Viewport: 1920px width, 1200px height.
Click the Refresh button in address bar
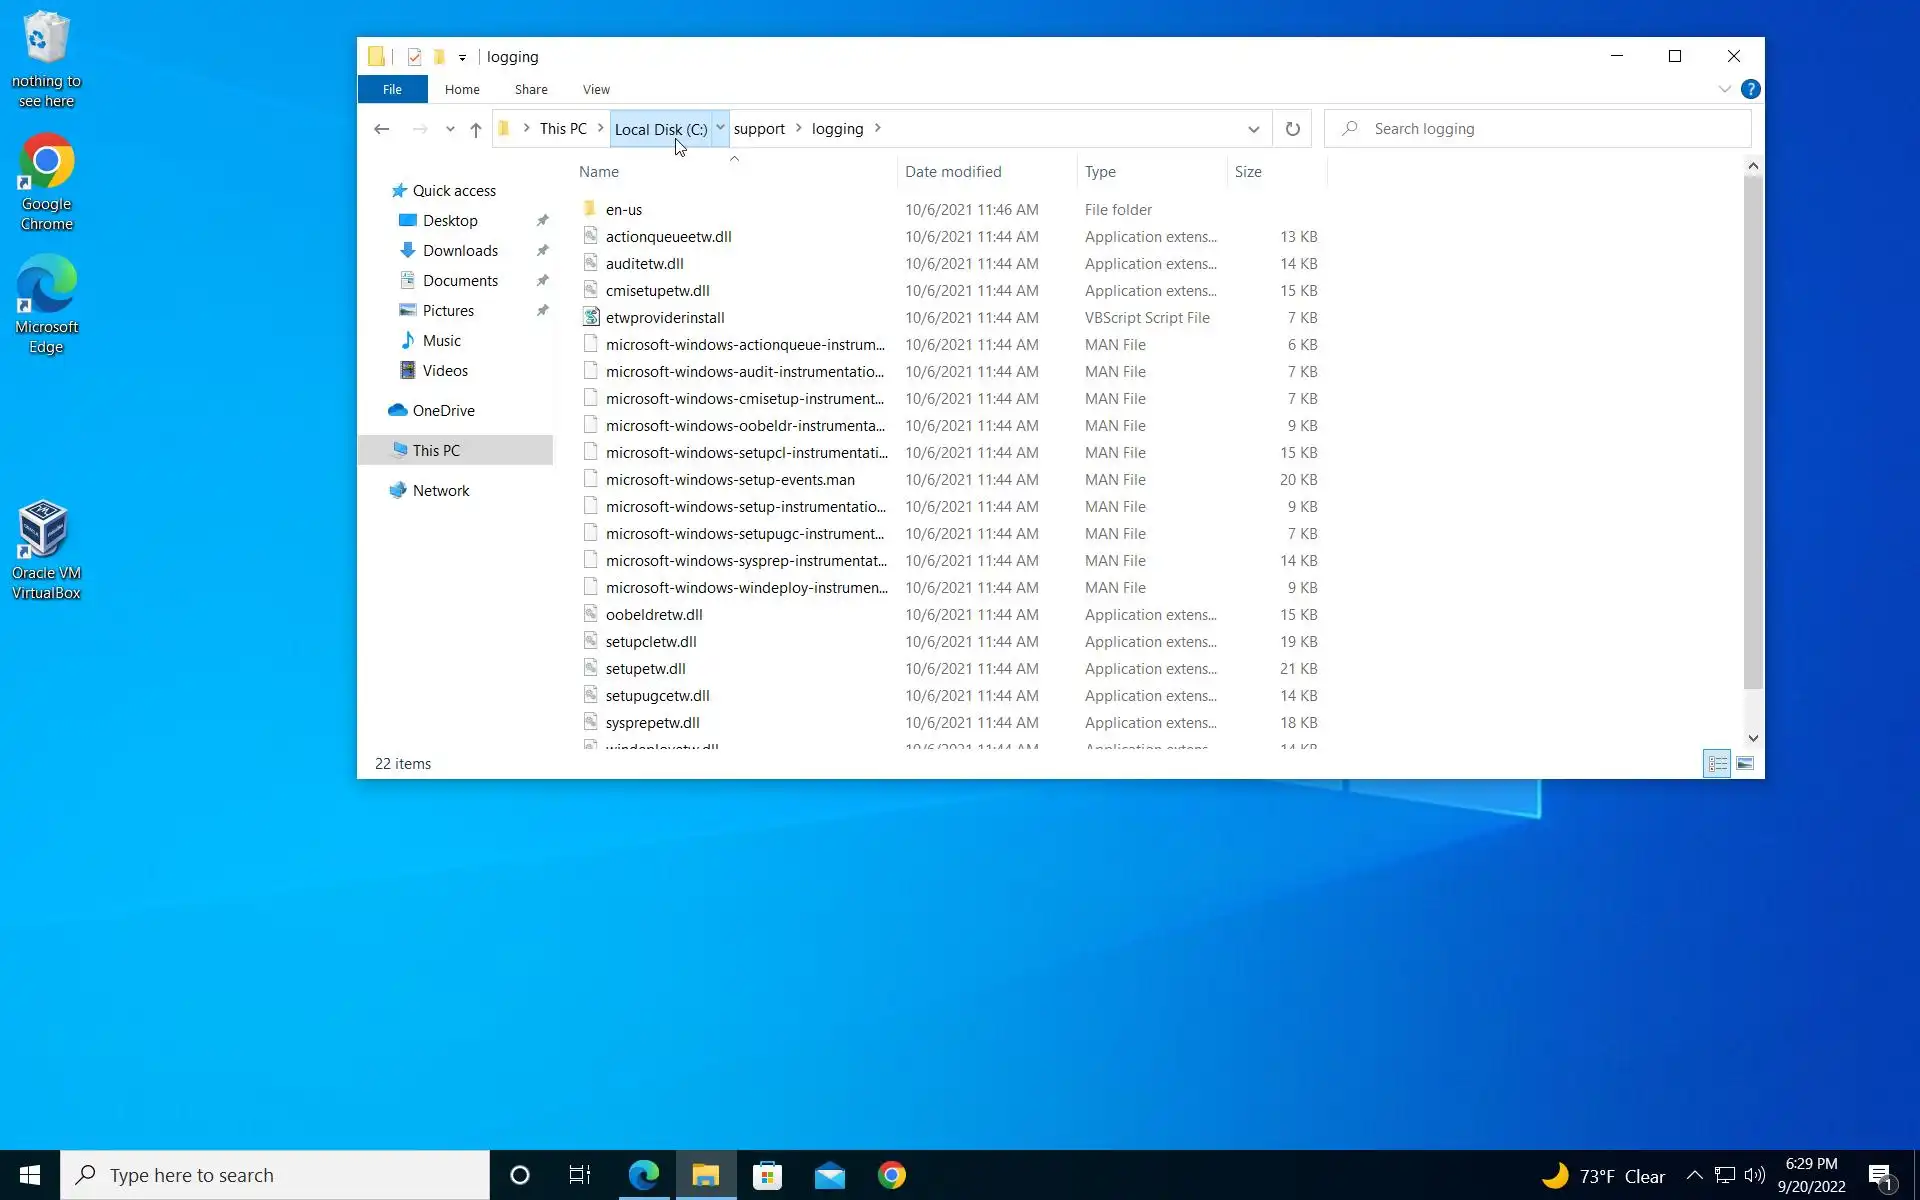point(1292,129)
